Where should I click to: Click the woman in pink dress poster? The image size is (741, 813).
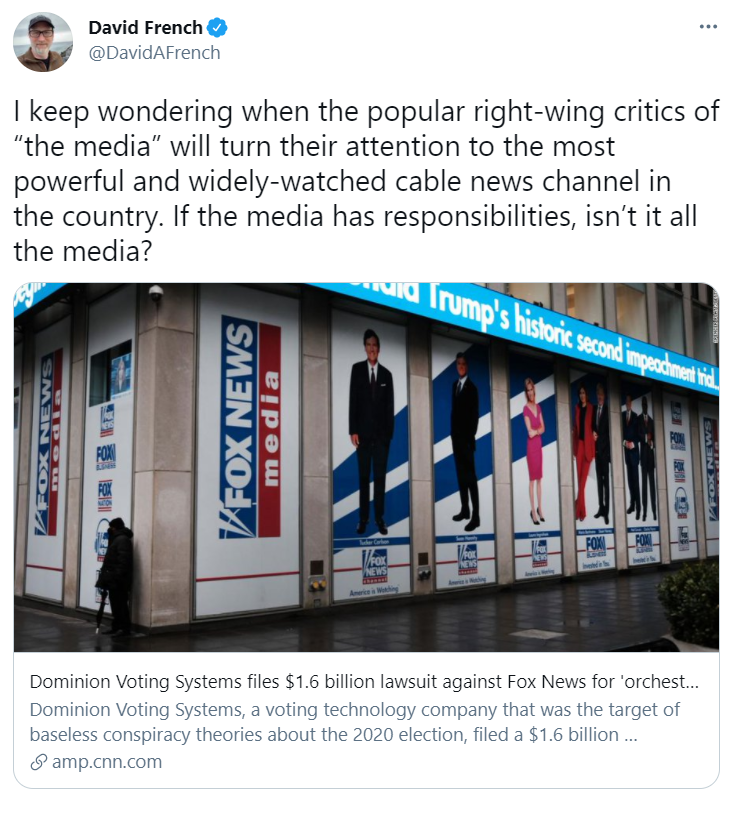tap(534, 452)
